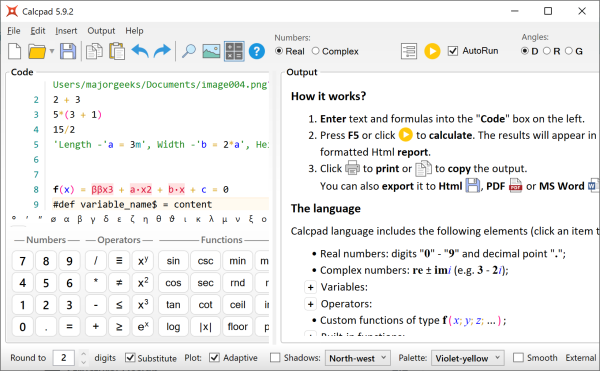Click the Redo arrow in toolbar
The height and width of the screenshot is (371, 600).
pos(162,51)
